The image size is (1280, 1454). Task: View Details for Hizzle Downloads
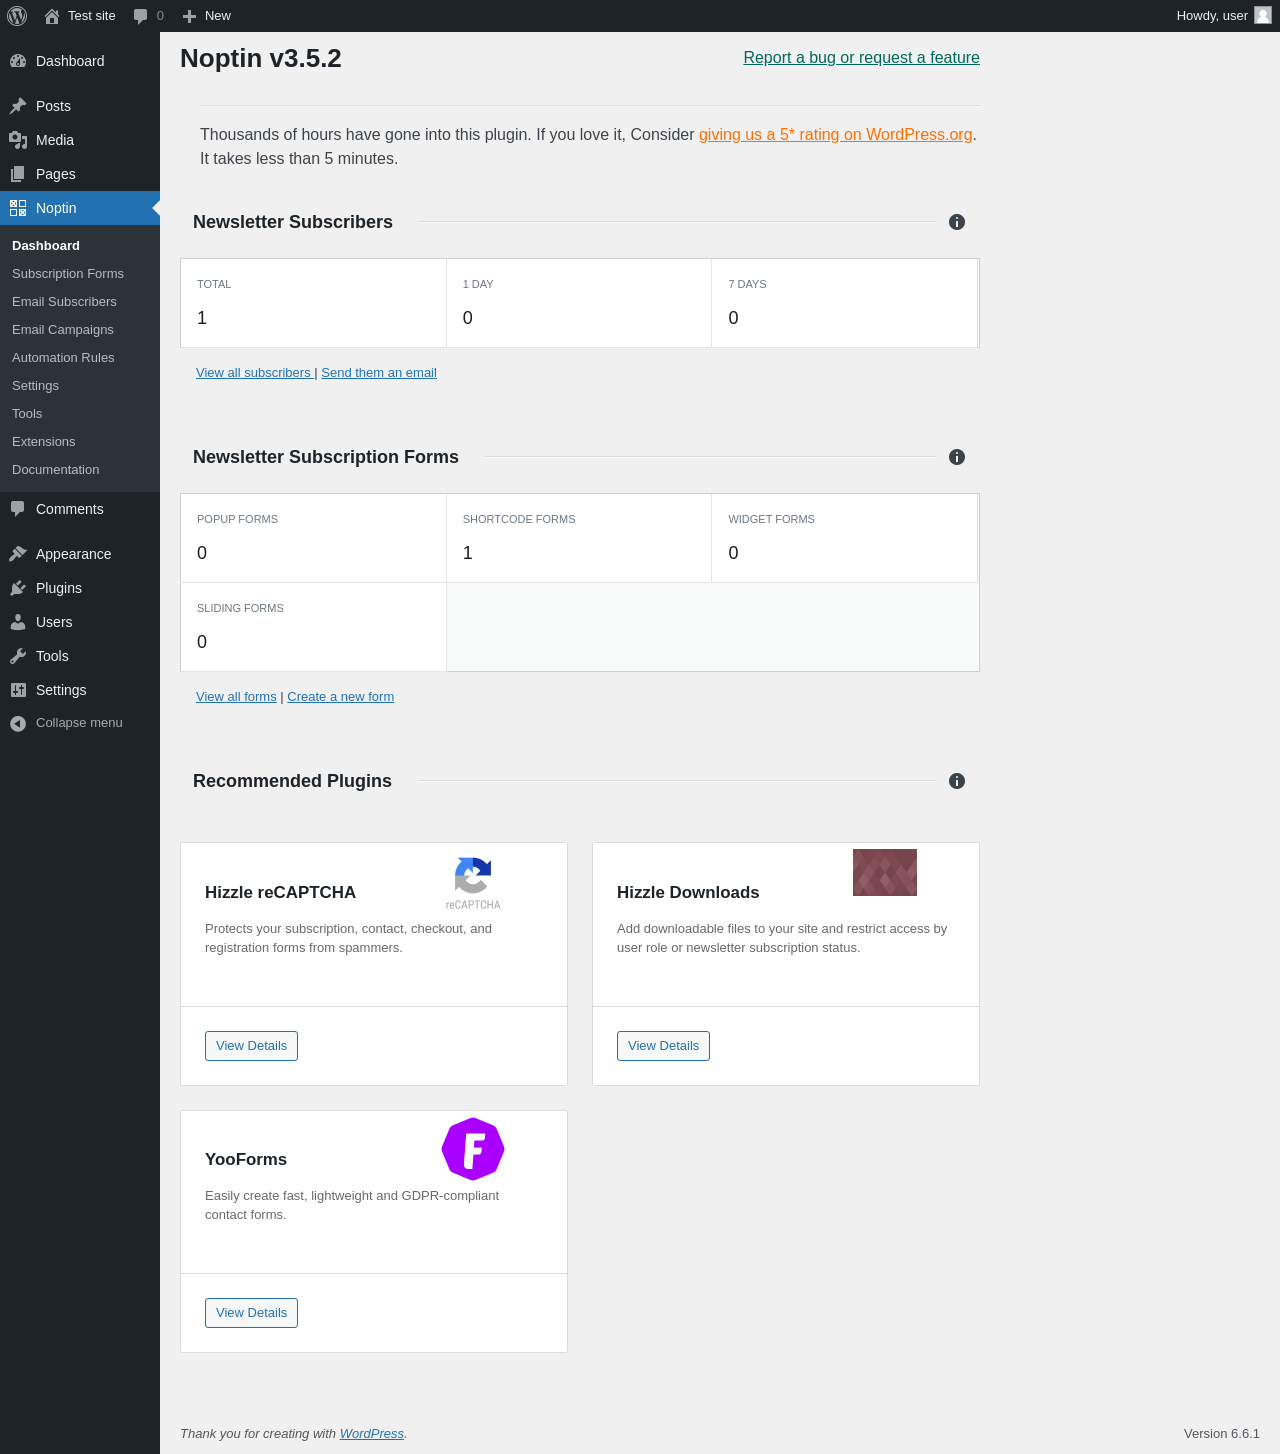663,1046
